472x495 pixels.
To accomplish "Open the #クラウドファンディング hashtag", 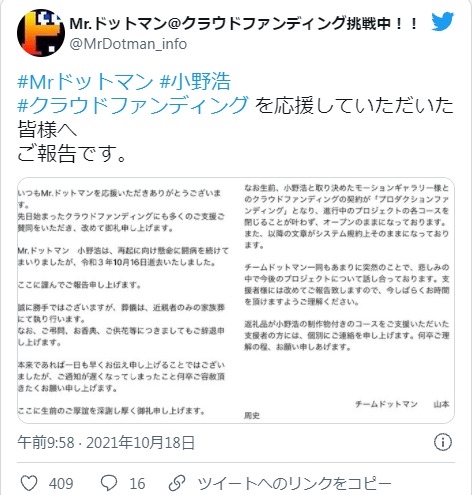I will tap(133, 105).
